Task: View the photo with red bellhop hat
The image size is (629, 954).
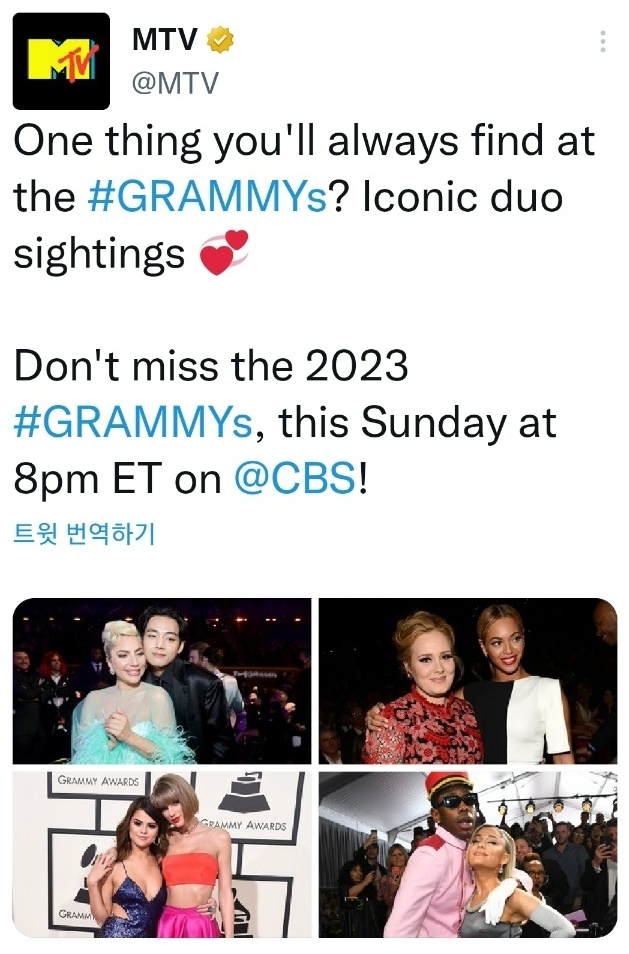Action: pos(467,855)
